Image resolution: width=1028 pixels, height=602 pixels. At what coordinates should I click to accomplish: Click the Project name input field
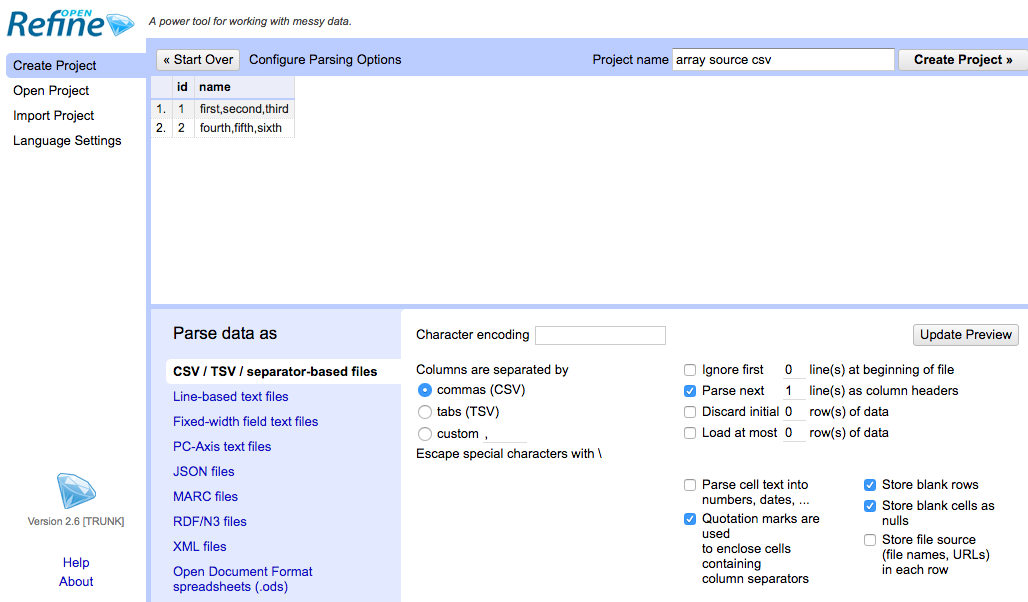click(783, 60)
